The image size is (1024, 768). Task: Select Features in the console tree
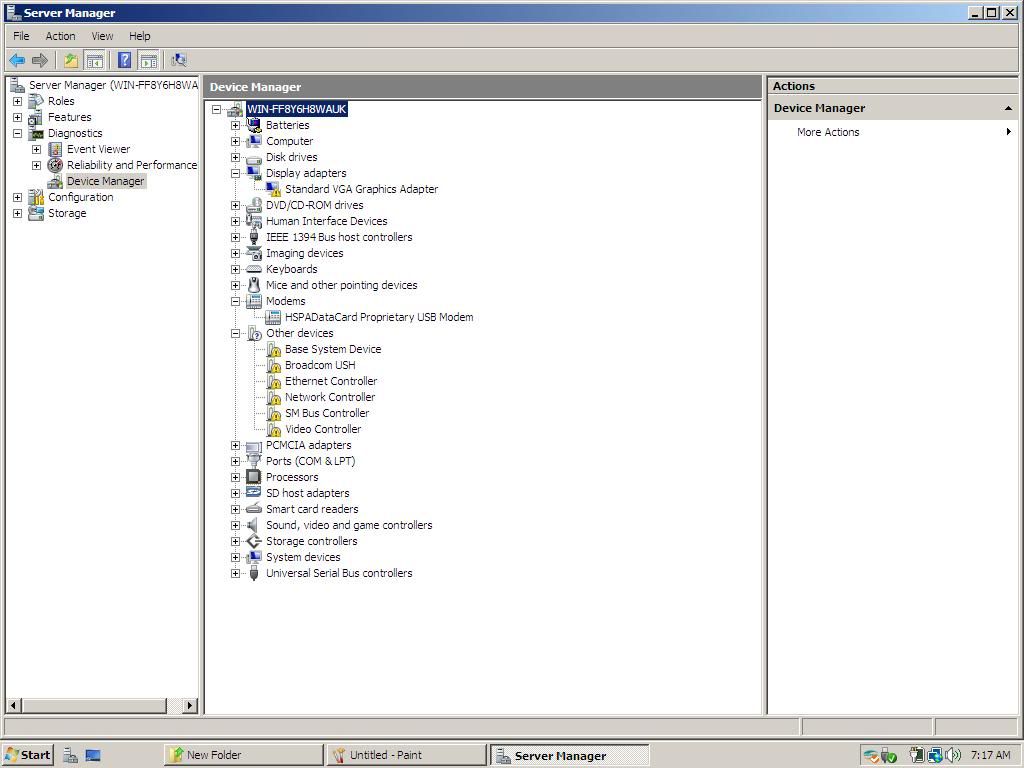(x=69, y=118)
